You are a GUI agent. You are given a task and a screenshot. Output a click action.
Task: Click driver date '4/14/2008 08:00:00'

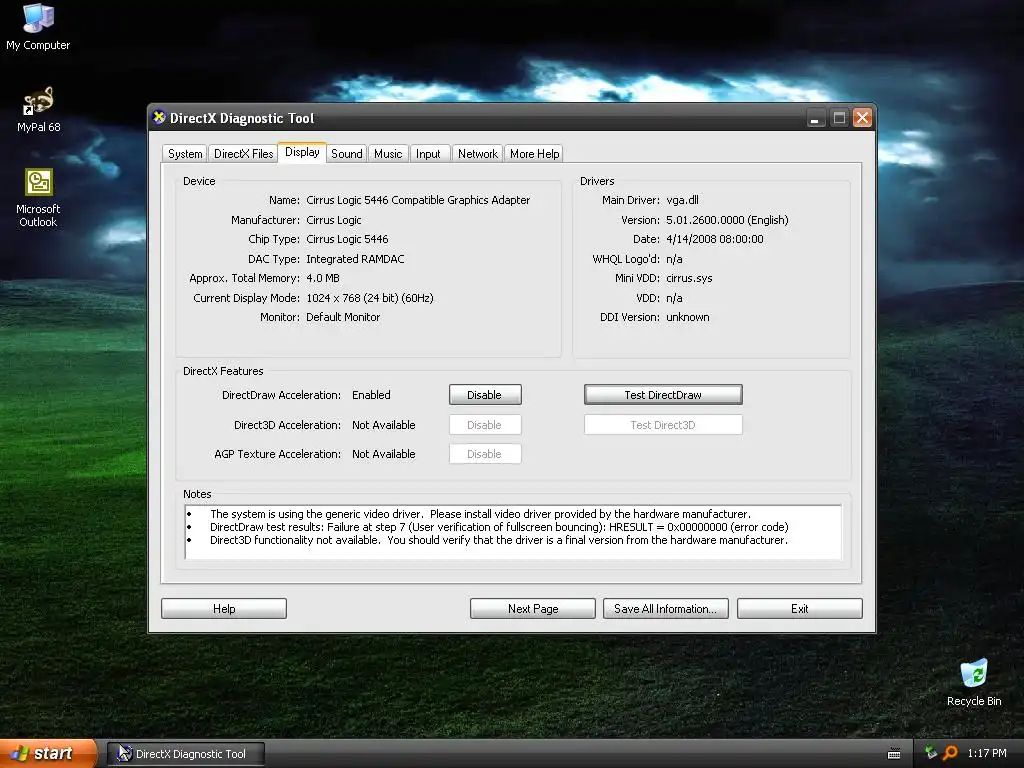coord(714,239)
